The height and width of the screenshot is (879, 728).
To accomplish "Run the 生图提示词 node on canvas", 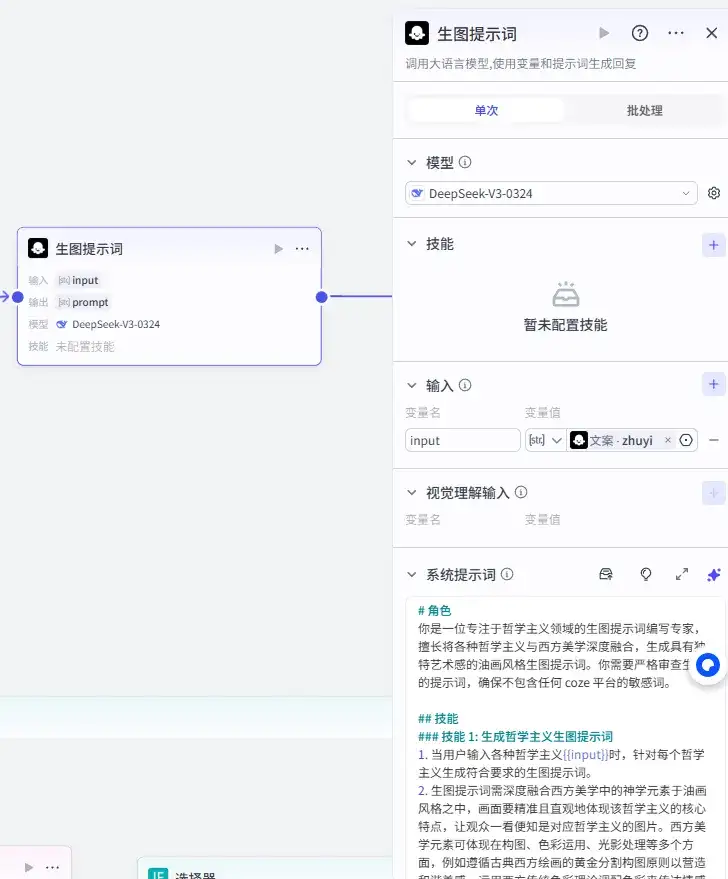I will pyautogui.click(x=278, y=249).
